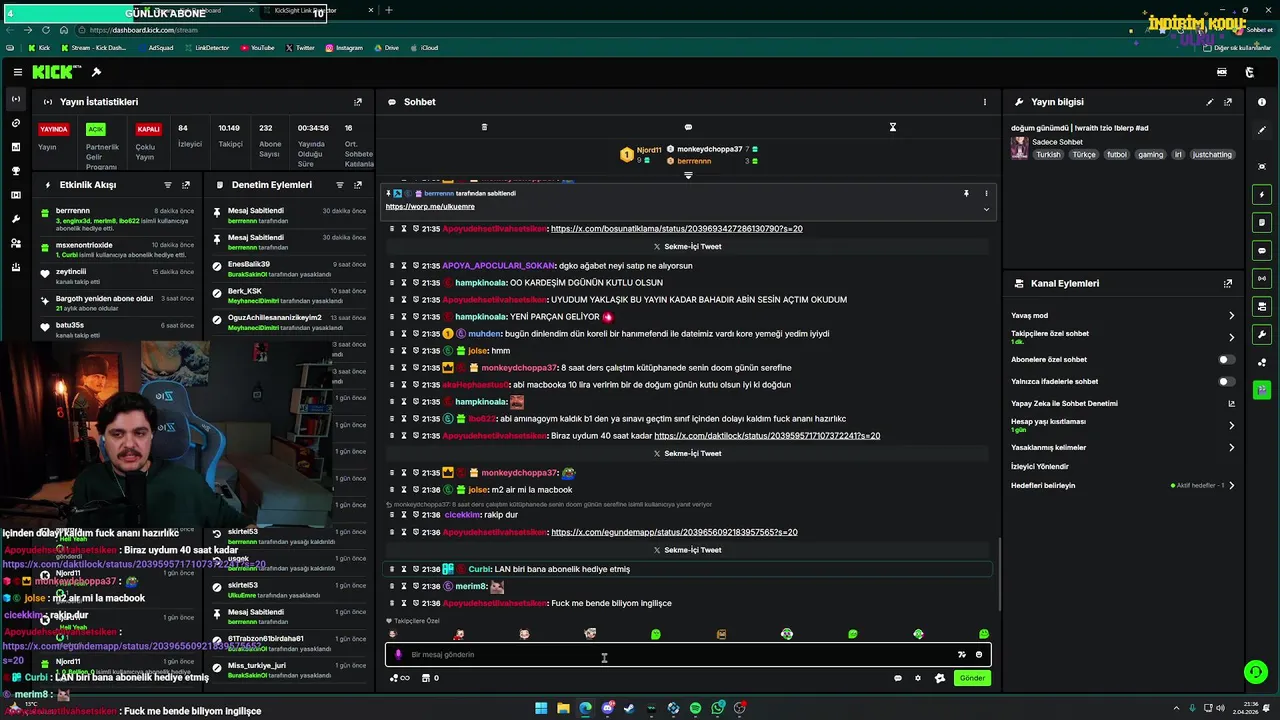Viewport: 1280px width, 720px height.
Task: Open WhatsApp from the taskbar
Action: (x=718, y=708)
